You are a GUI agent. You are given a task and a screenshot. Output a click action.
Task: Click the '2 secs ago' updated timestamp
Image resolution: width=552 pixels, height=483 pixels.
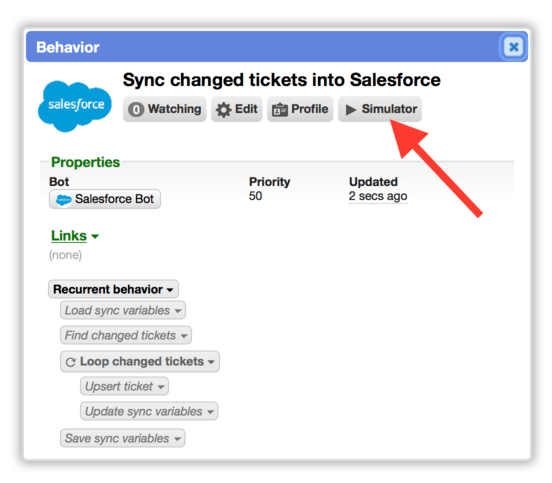(378, 196)
